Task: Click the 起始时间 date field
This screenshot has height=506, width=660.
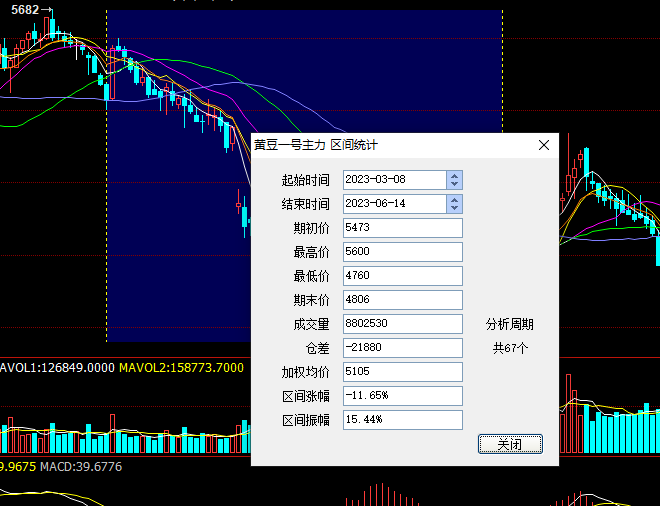Action: pos(394,180)
